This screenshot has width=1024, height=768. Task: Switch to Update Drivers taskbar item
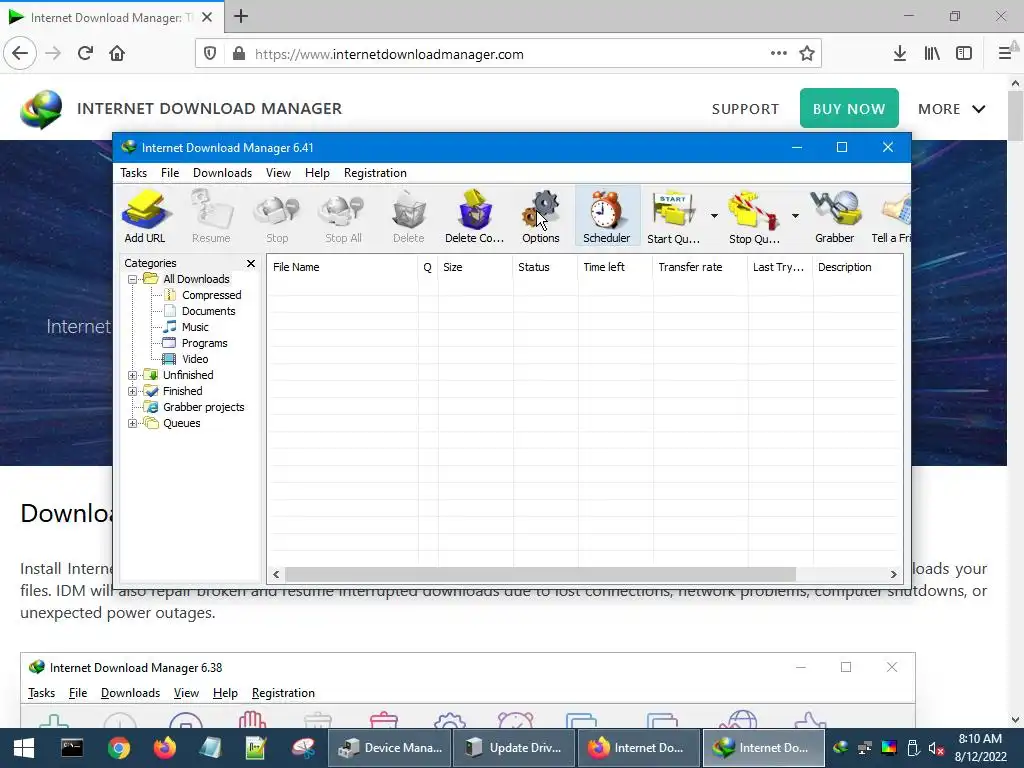coord(515,748)
